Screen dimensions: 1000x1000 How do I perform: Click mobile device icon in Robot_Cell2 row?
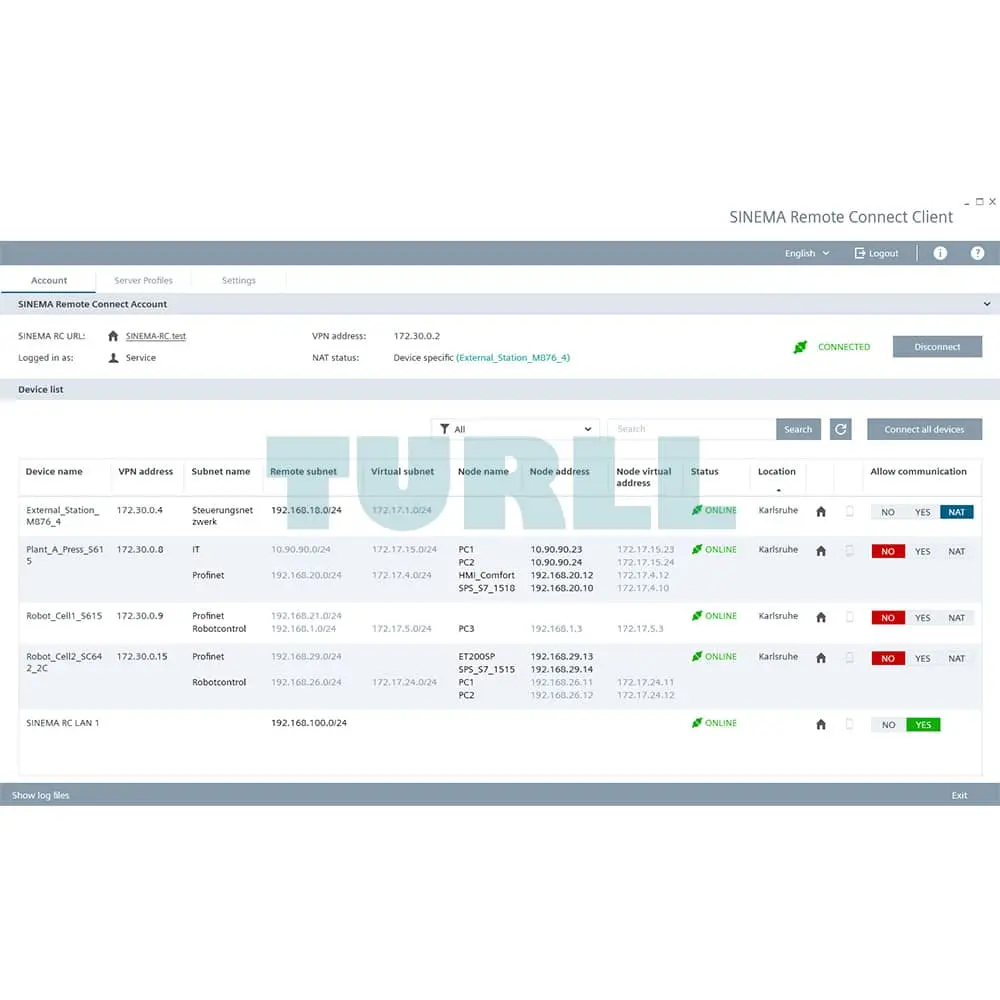(x=849, y=658)
